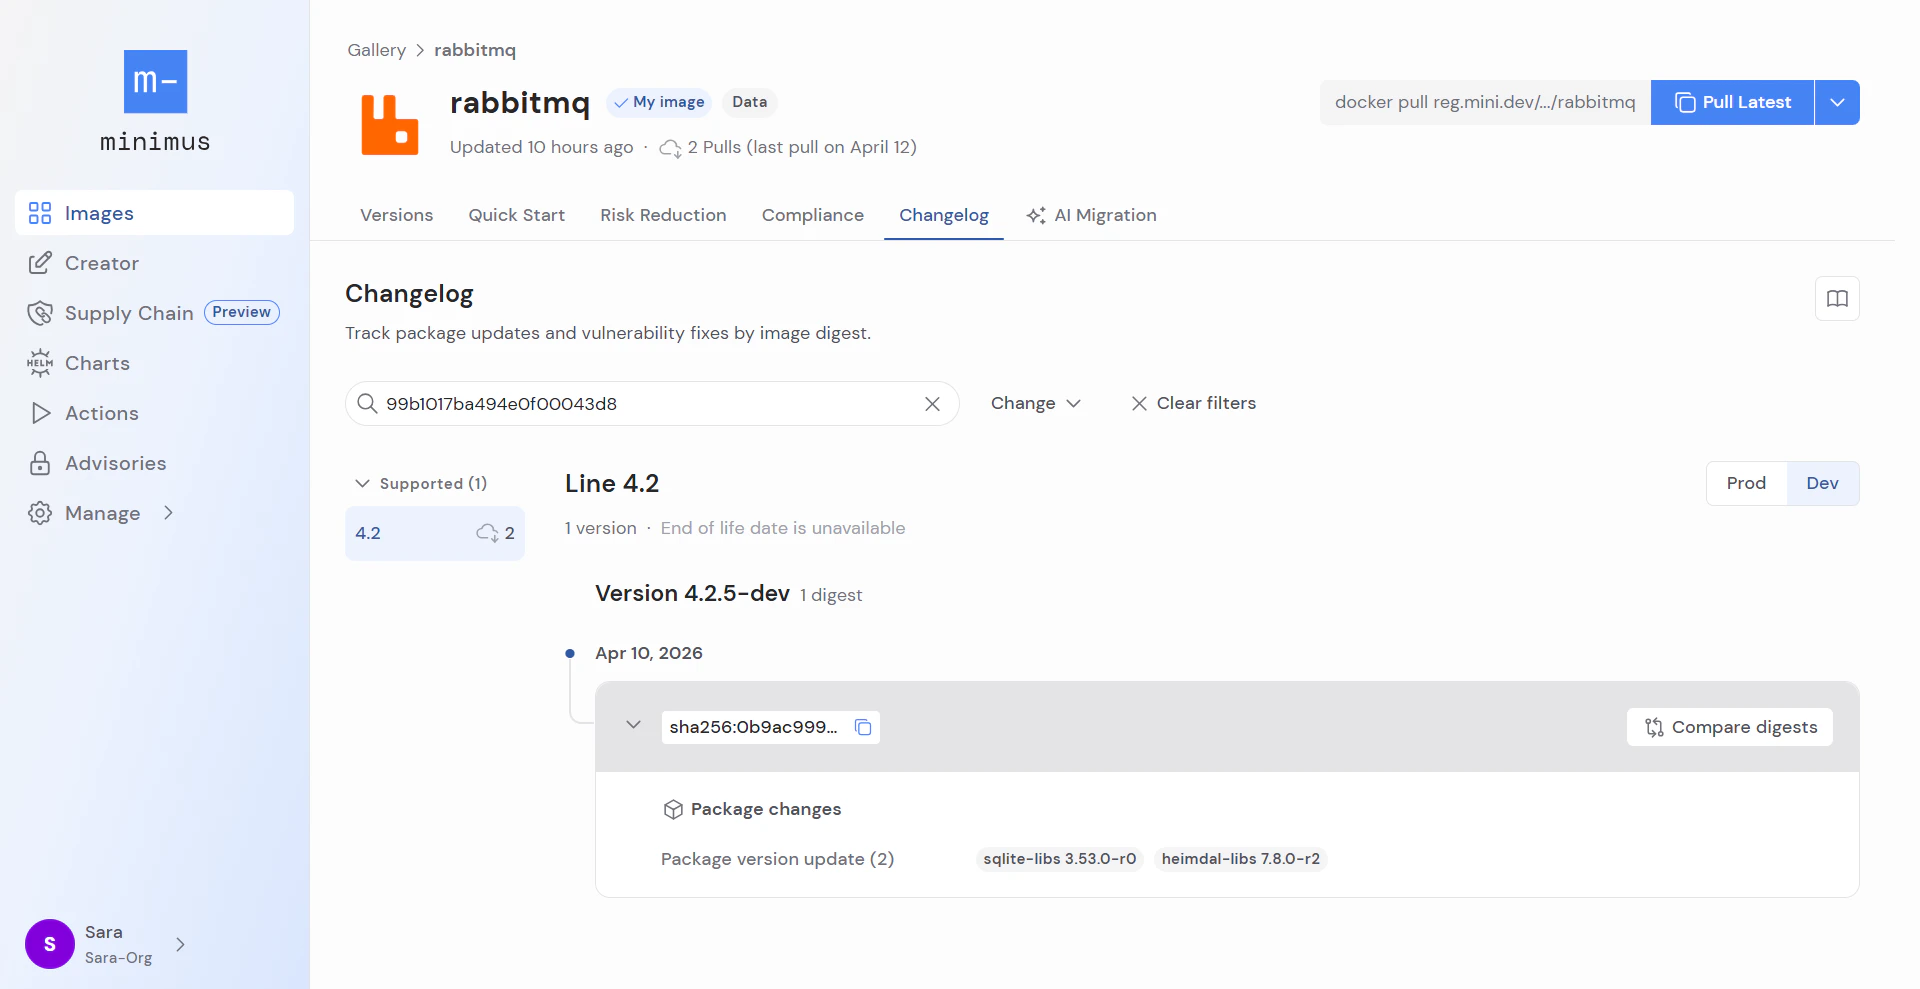Click the Supply Chain shield icon
1920x989 pixels.
click(40, 313)
